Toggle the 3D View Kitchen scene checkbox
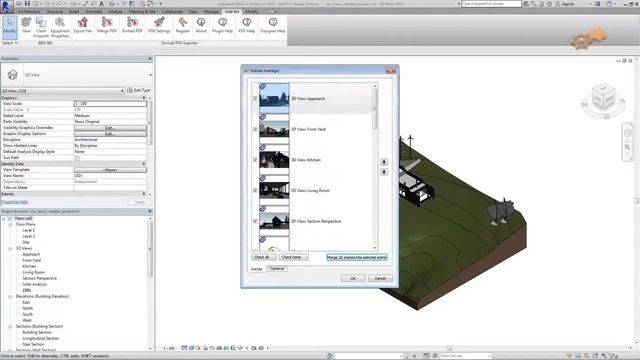This screenshot has width=640, height=360. (255, 160)
